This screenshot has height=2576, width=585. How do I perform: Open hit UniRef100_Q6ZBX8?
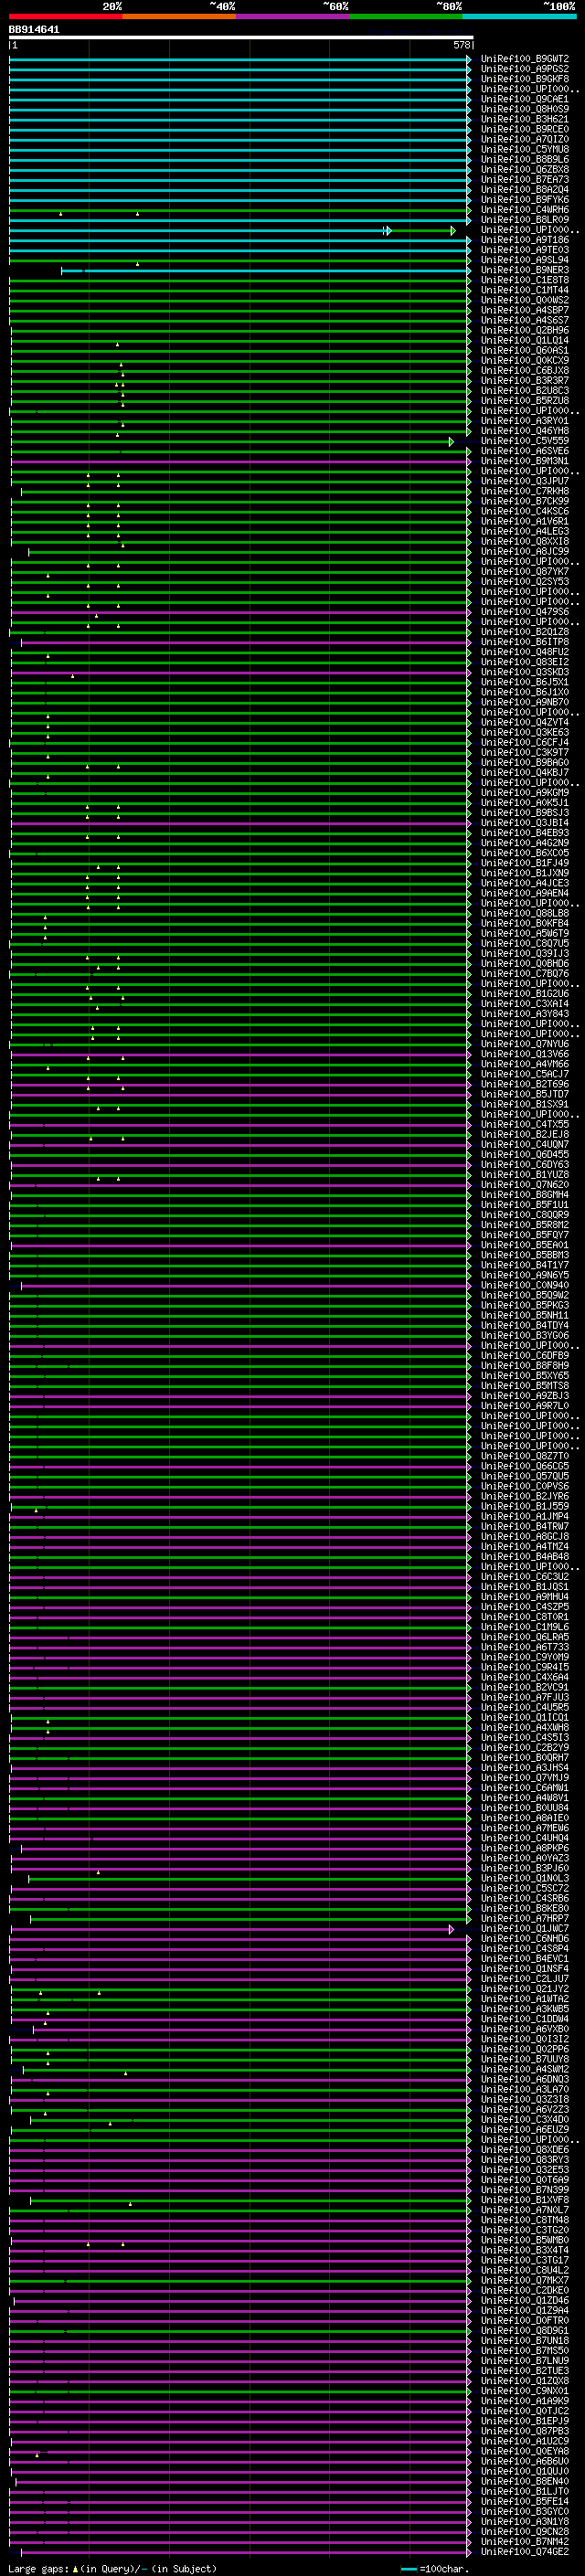pos(524,170)
